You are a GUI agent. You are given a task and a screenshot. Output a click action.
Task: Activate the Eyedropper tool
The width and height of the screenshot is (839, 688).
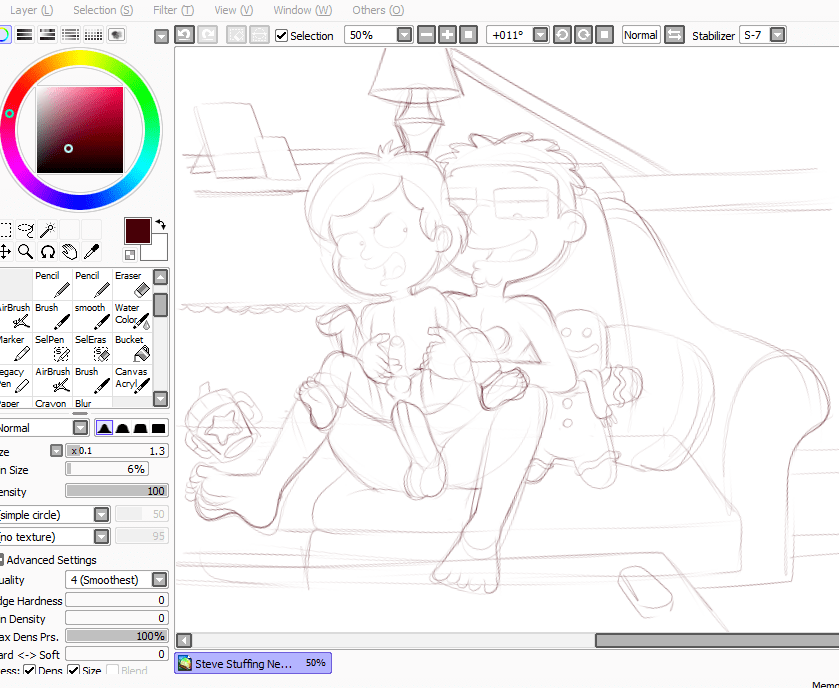[91, 251]
